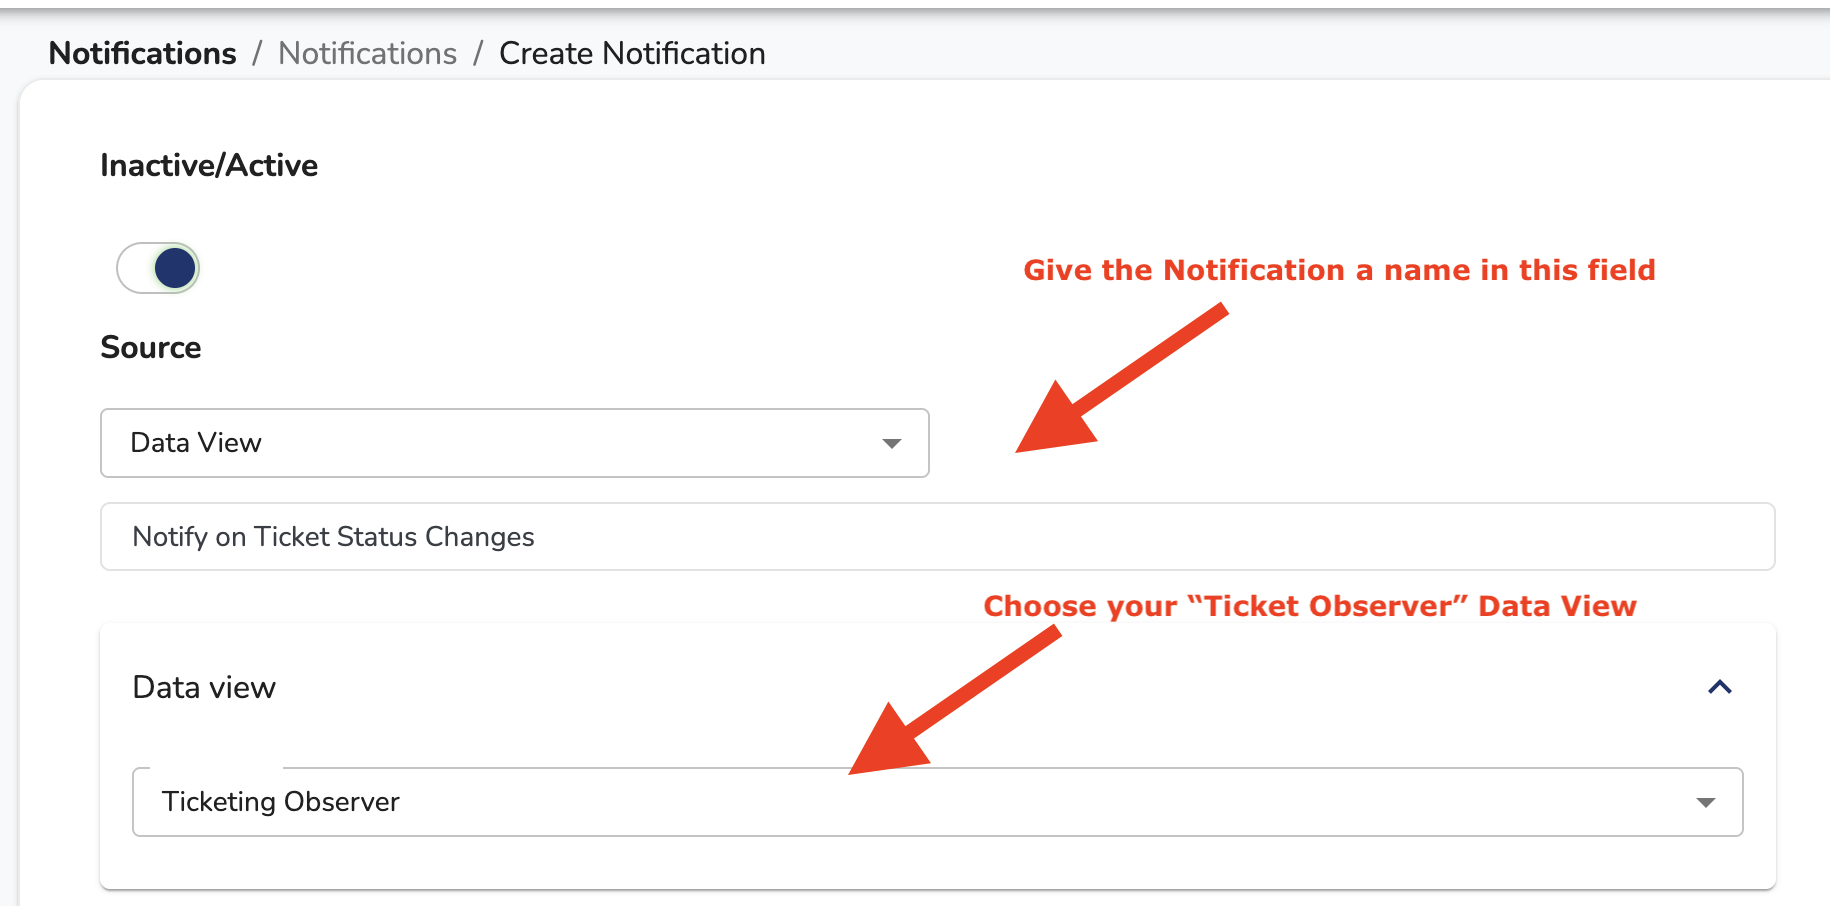The width and height of the screenshot is (1830, 906).
Task: Click the Inactive/Active label text
Action: pyautogui.click(x=209, y=165)
